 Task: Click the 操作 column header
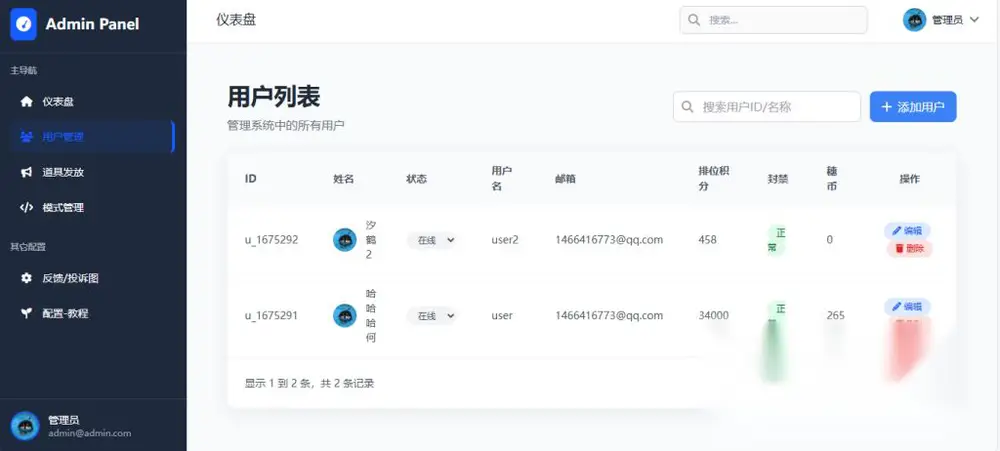pyautogui.click(x=909, y=179)
